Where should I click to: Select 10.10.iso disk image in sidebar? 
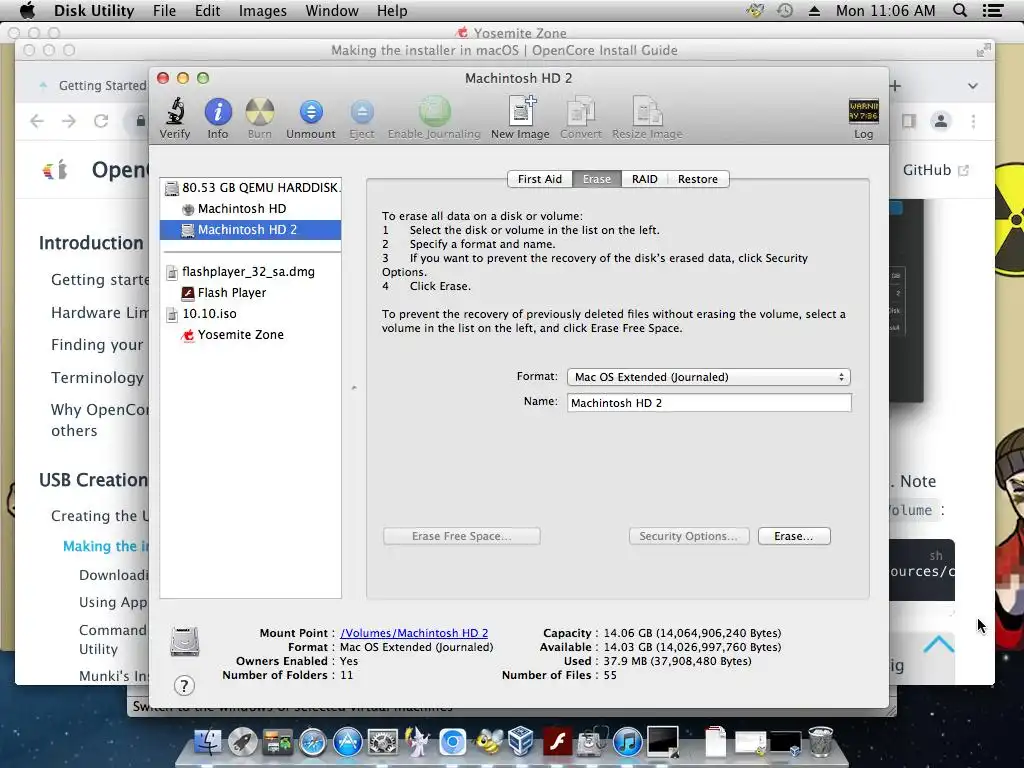click(251, 313)
